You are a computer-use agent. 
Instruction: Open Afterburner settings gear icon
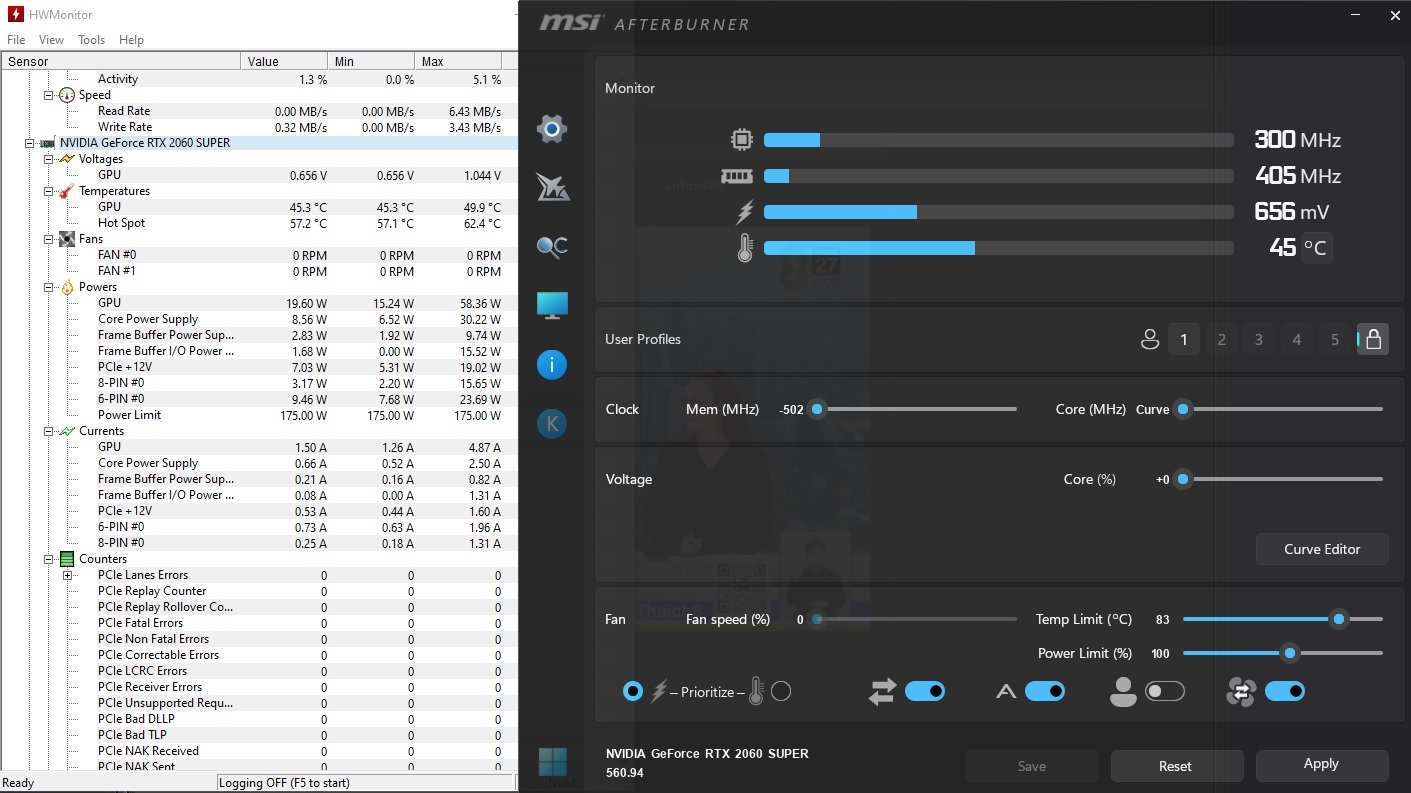(x=552, y=128)
